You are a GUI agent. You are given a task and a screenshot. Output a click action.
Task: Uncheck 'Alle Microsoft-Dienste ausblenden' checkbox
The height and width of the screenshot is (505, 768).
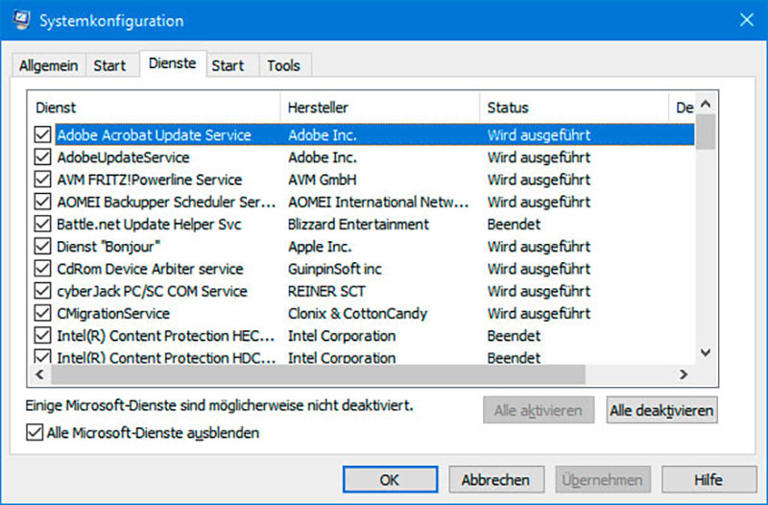36,433
